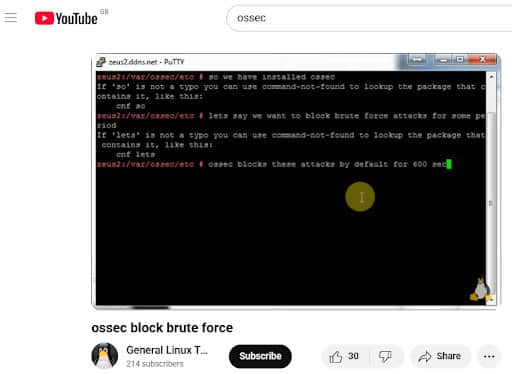
Task: Share the ossec video
Action: [x=440, y=356]
